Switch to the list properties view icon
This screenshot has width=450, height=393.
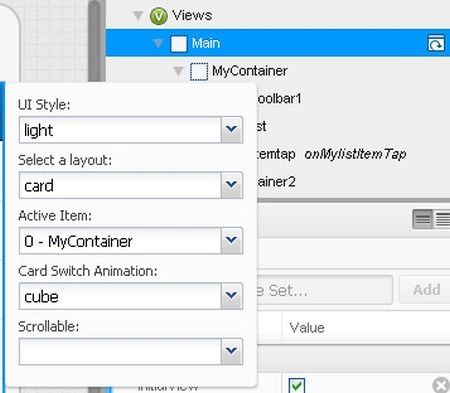(442, 219)
